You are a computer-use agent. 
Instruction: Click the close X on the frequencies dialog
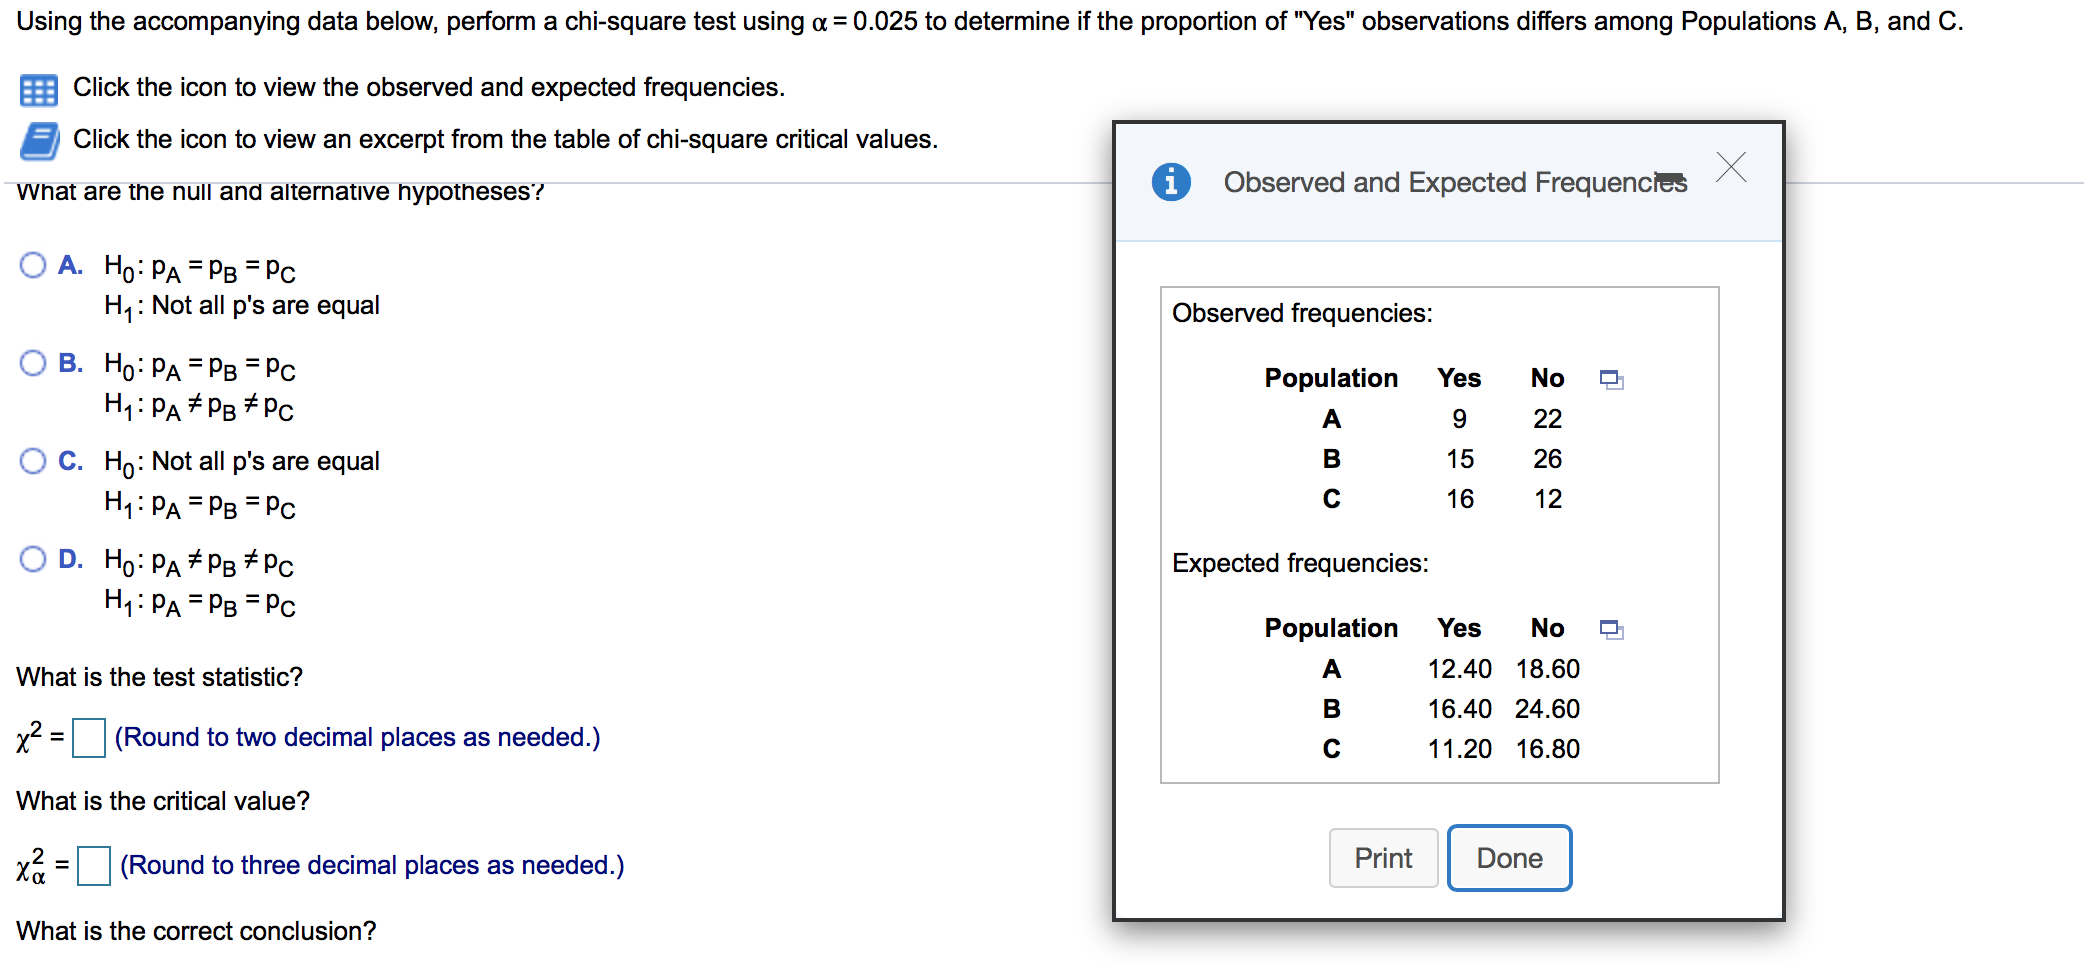click(1730, 167)
